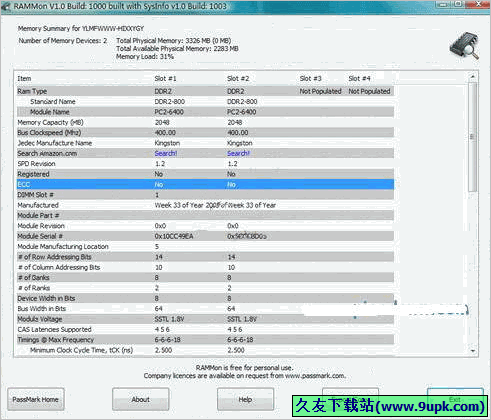The height and width of the screenshot is (420, 491).
Task: Click the Slot #2 Amazon Search! link
Action: [x=238, y=153]
